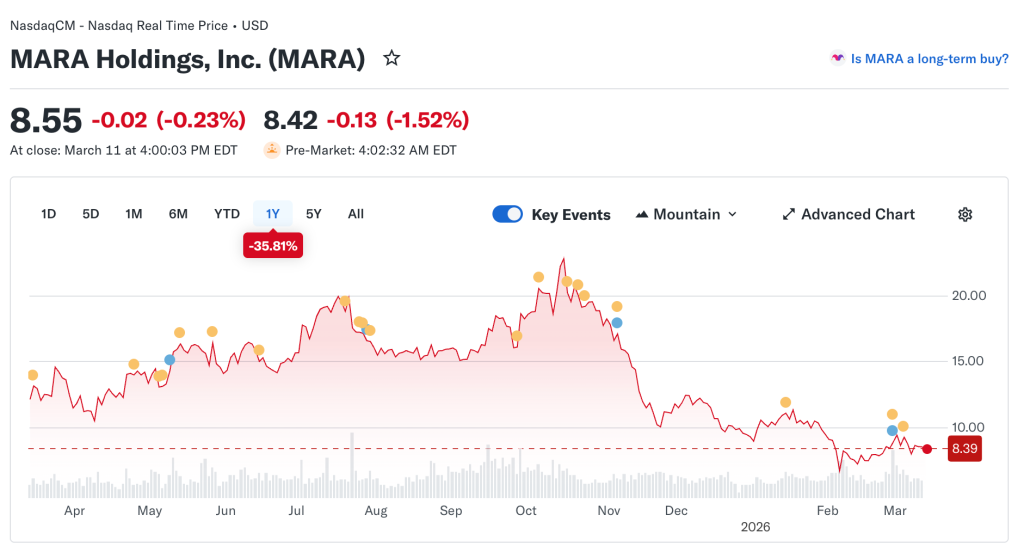This screenshot has width=1024, height=552.
Task: Choose the 6M time range
Action: (x=178, y=213)
